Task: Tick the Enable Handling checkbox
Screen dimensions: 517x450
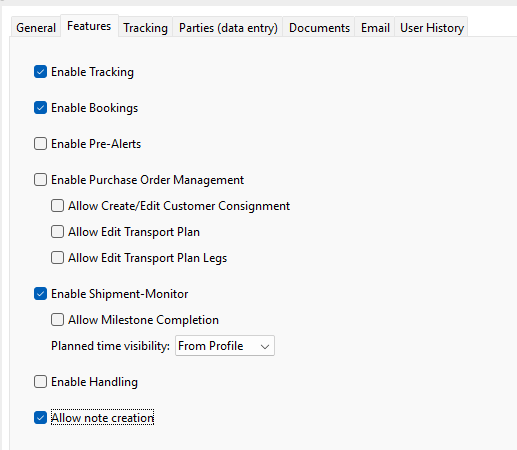Action: click(x=40, y=382)
